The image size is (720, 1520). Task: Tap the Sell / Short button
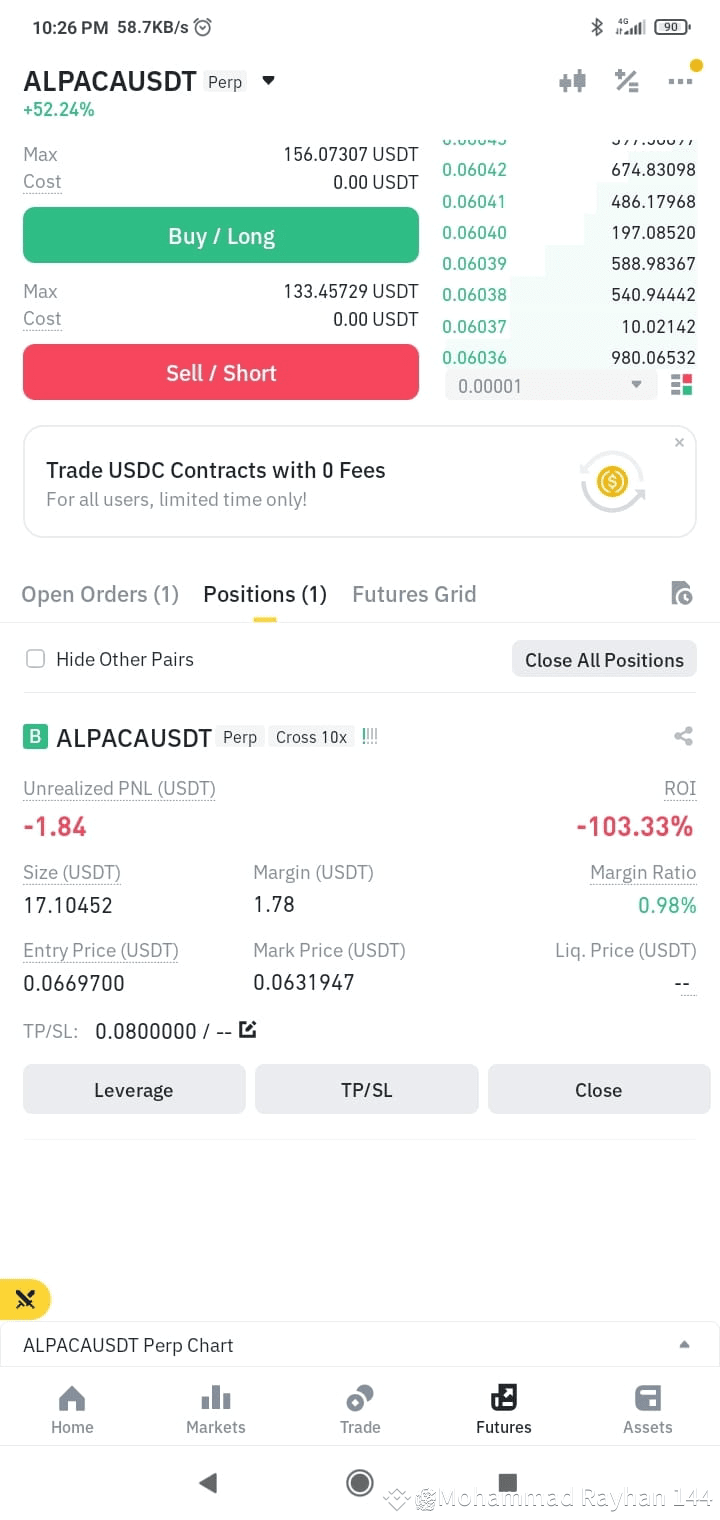(x=221, y=372)
